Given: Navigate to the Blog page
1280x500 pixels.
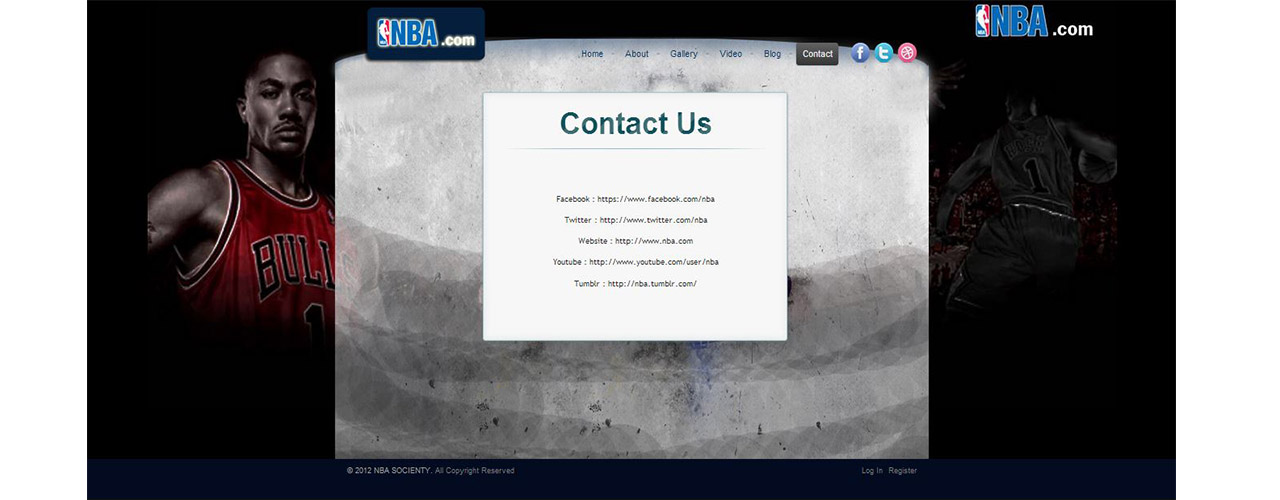Looking at the screenshot, I should [x=772, y=54].
